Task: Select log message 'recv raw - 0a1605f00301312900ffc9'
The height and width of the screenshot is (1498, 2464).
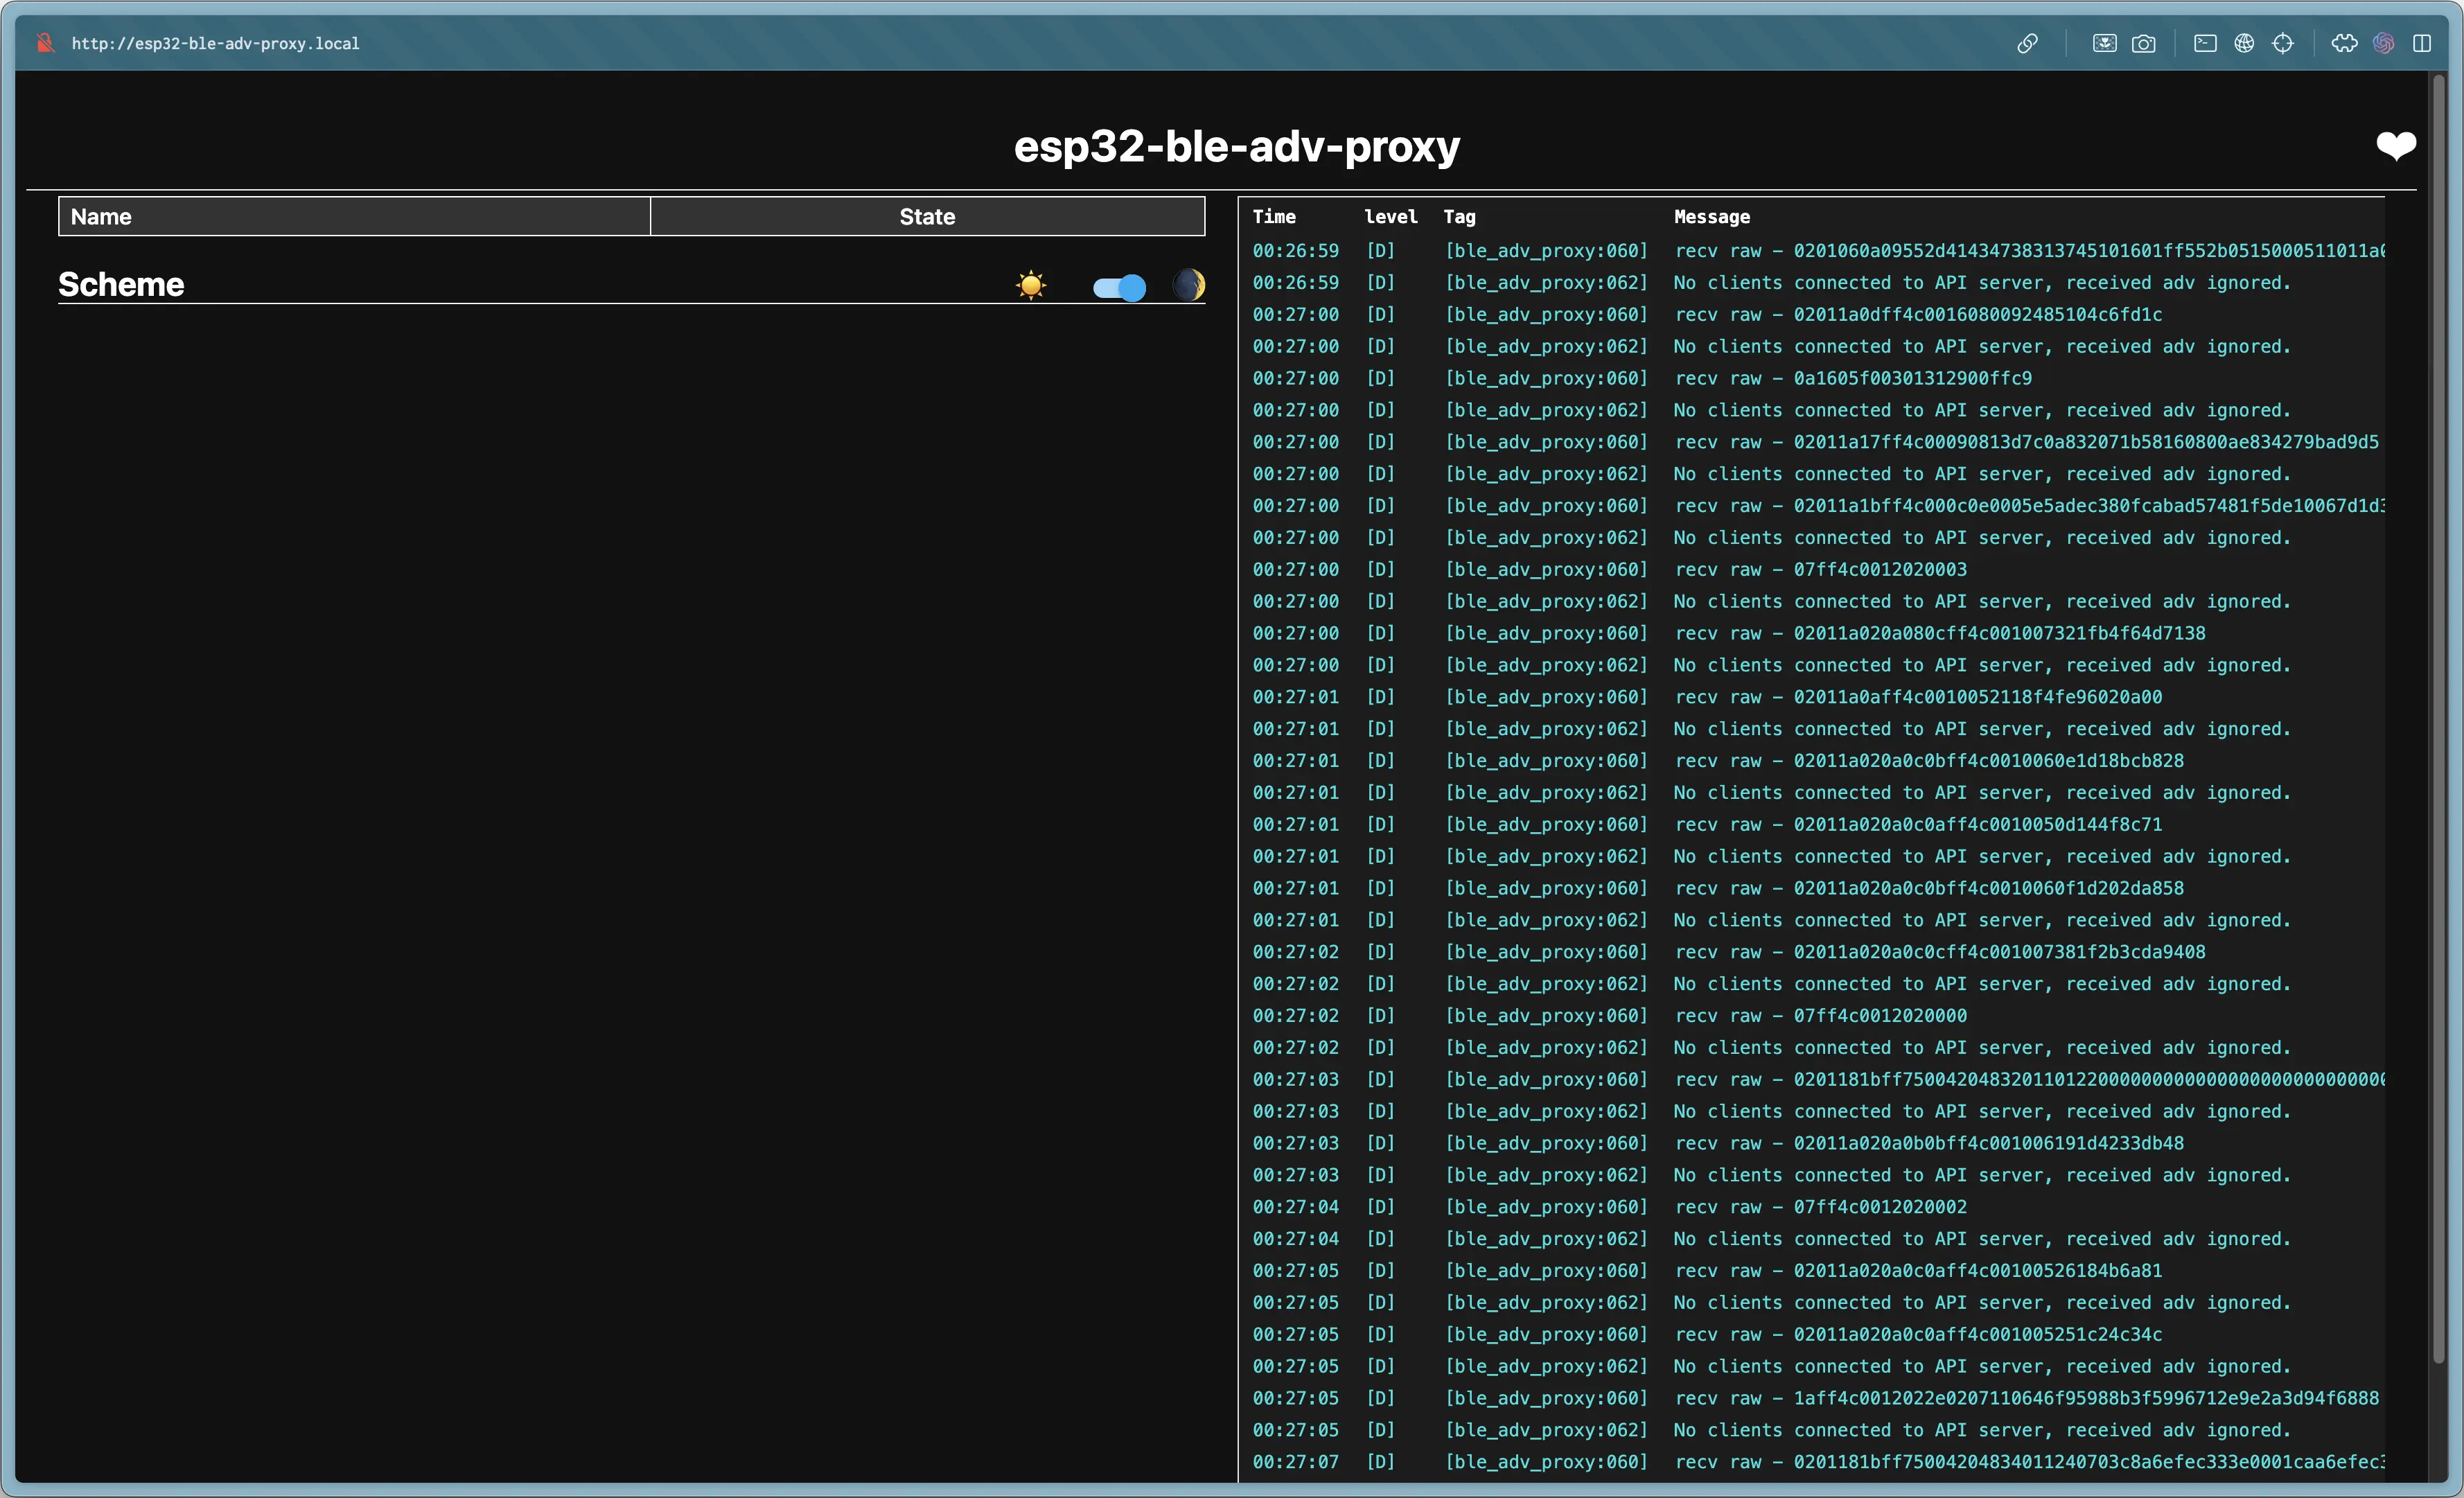Action: click(x=1853, y=378)
